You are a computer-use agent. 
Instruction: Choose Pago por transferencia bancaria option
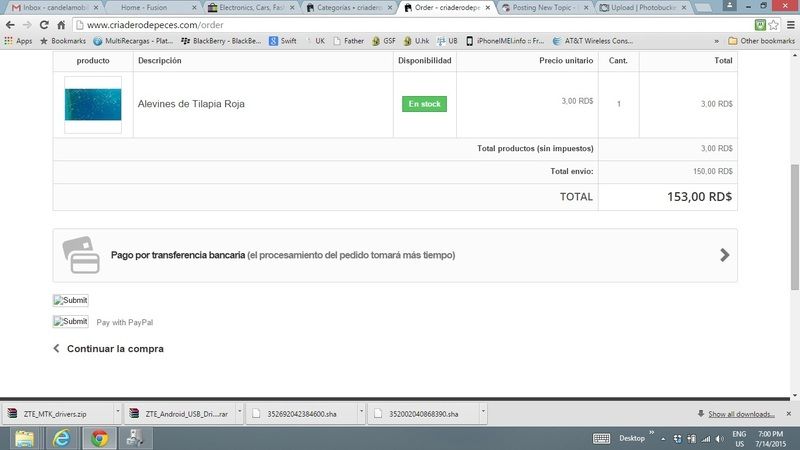395,255
